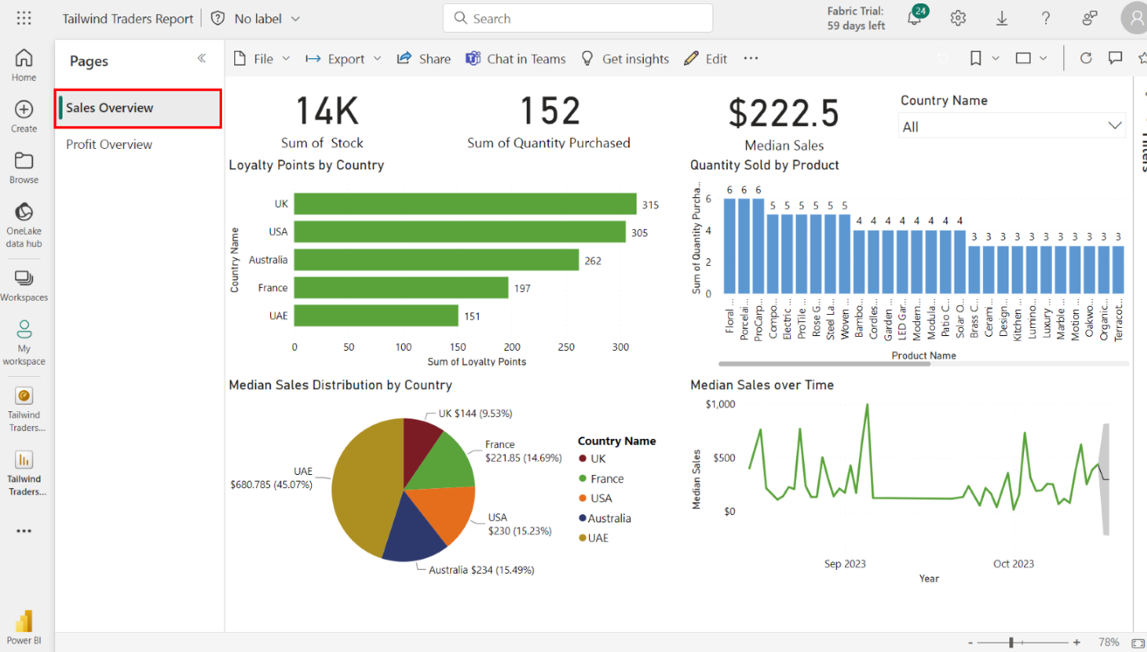
Task: Open the No label sensitivity dropdown
Action: tap(266, 18)
